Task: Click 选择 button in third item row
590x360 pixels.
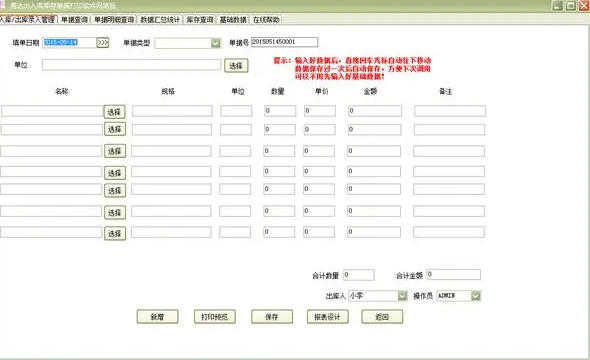Action: point(114,151)
